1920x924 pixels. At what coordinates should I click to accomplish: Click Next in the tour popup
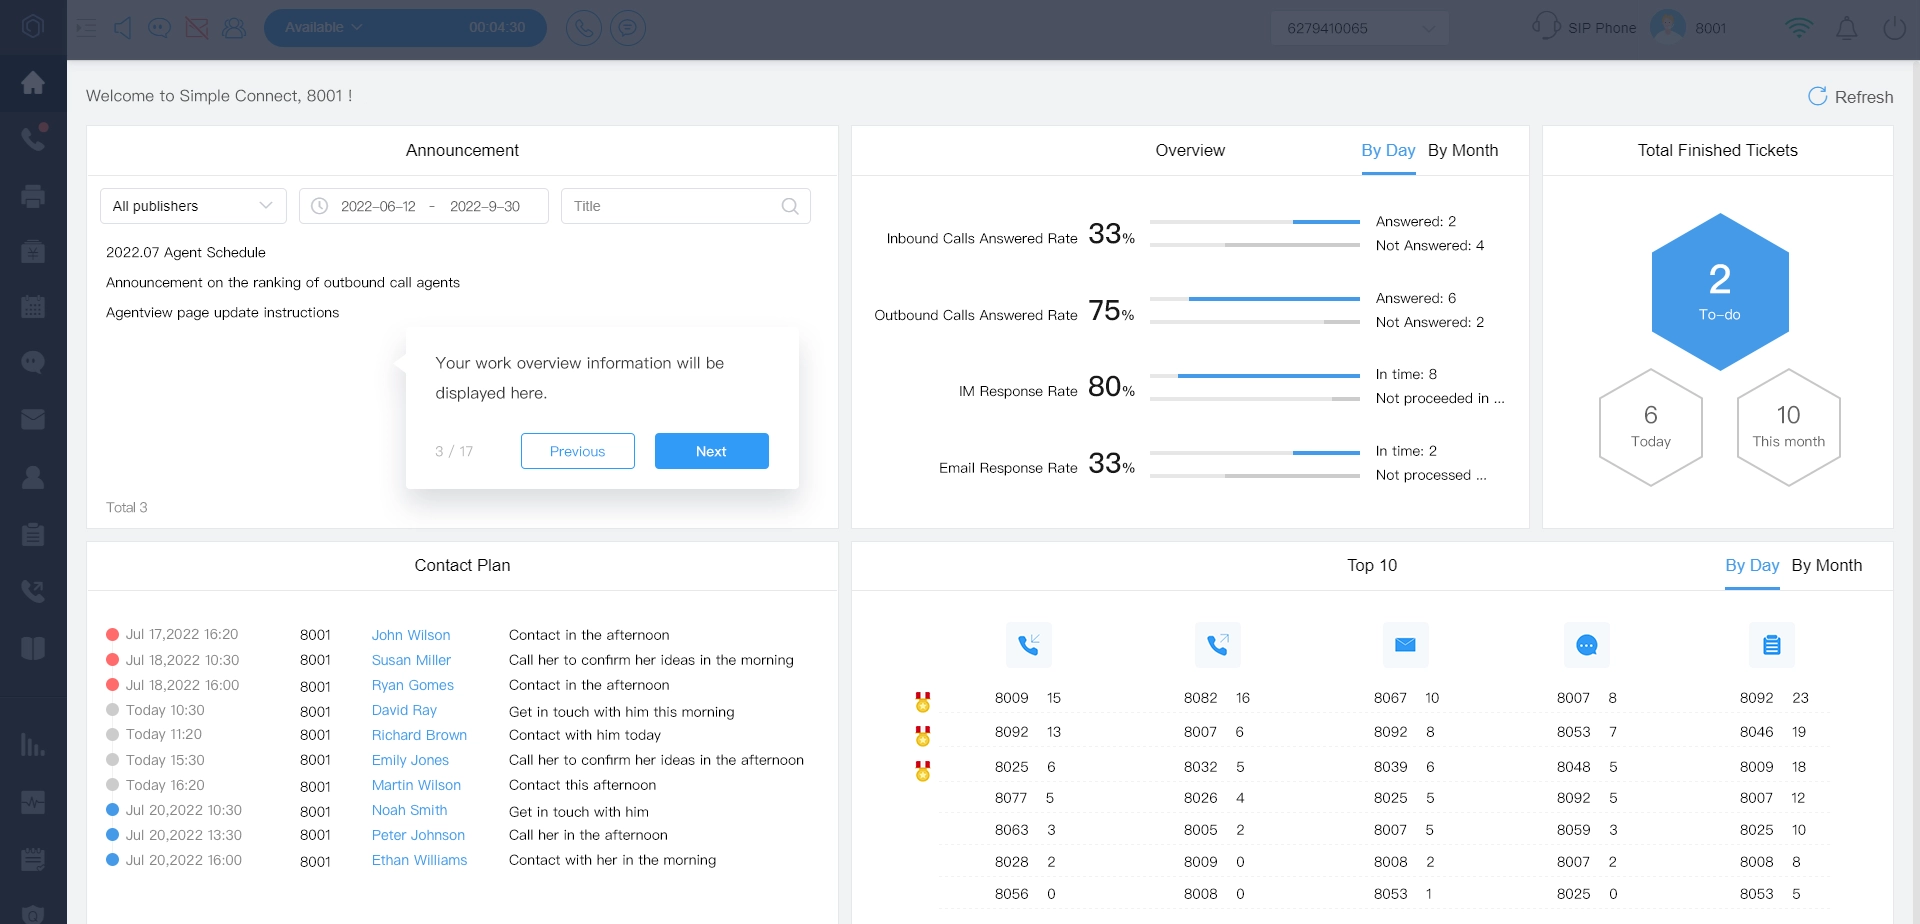[711, 451]
